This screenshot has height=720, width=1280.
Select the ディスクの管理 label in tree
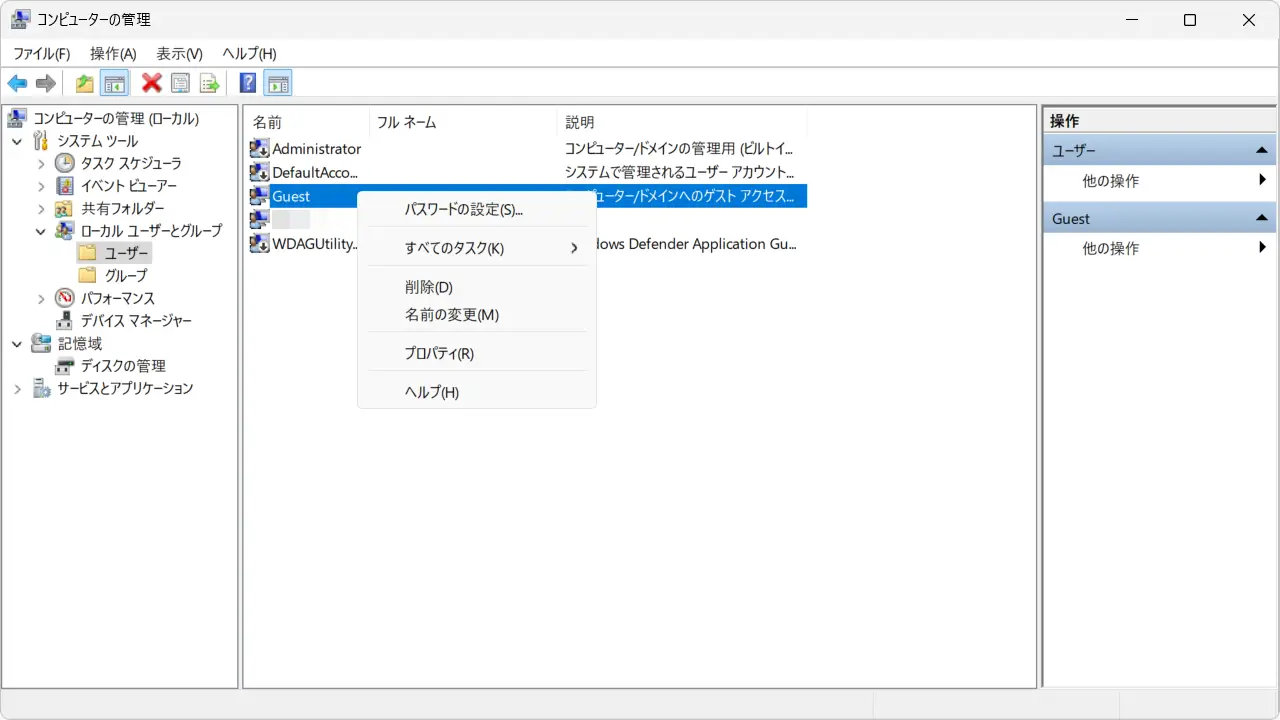coord(123,366)
